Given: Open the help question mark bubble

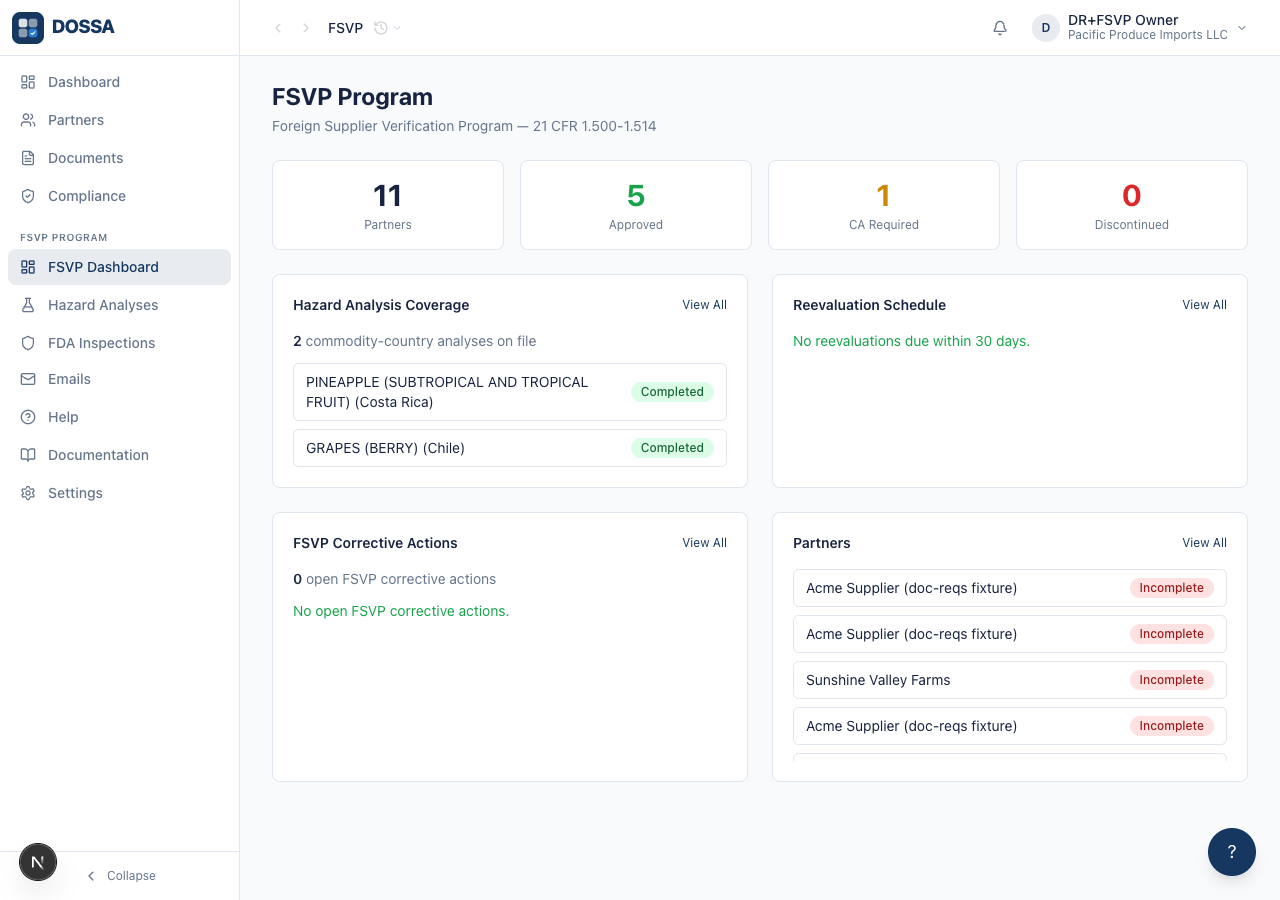Looking at the screenshot, I should tap(1232, 852).
